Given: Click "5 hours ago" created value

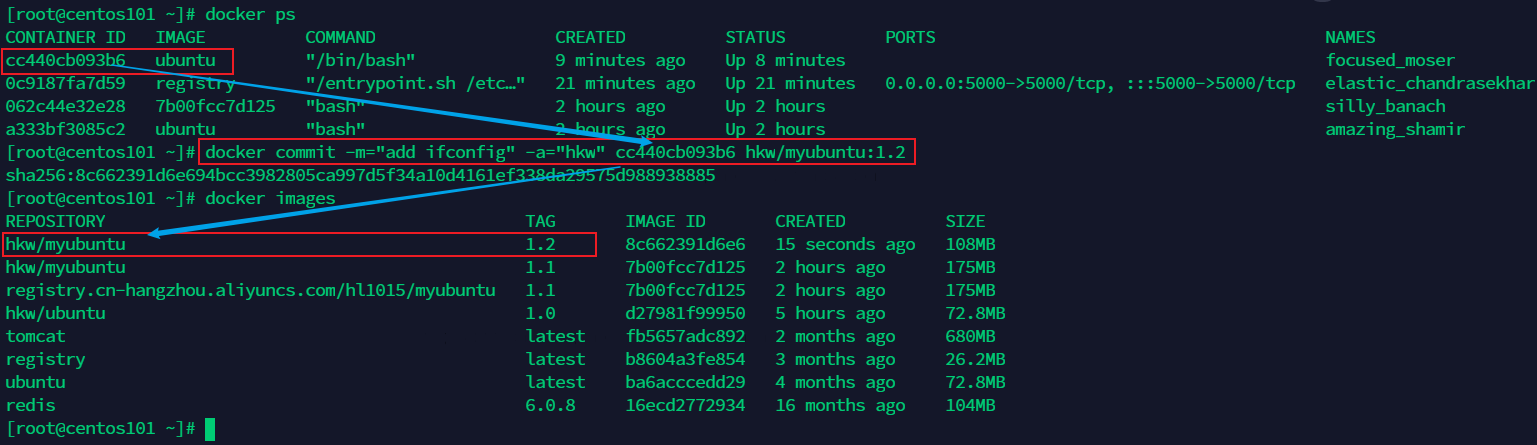Looking at the screenshot, I should 830,313.
